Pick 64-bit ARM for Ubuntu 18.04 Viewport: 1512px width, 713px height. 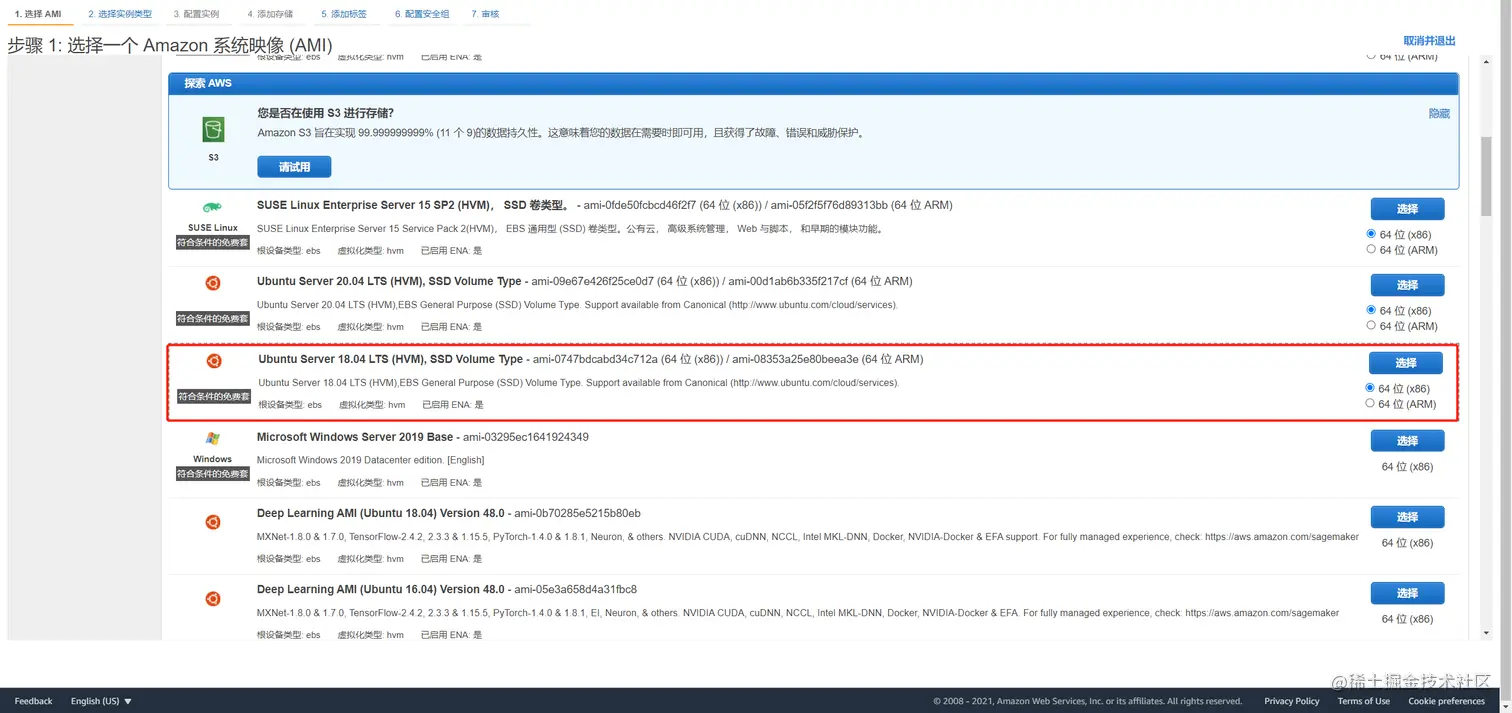pos(1370,403)
